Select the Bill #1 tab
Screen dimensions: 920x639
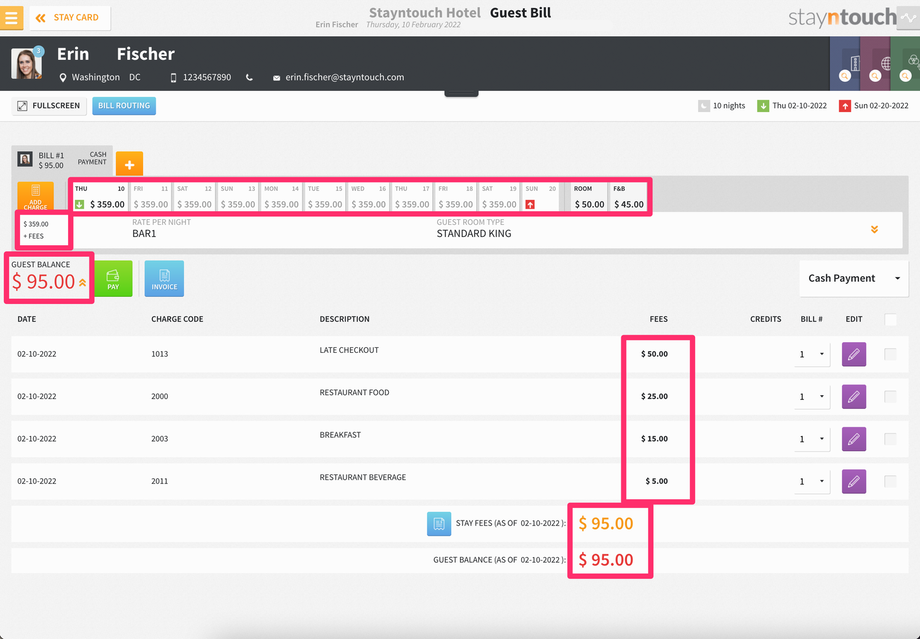(62, 160)
